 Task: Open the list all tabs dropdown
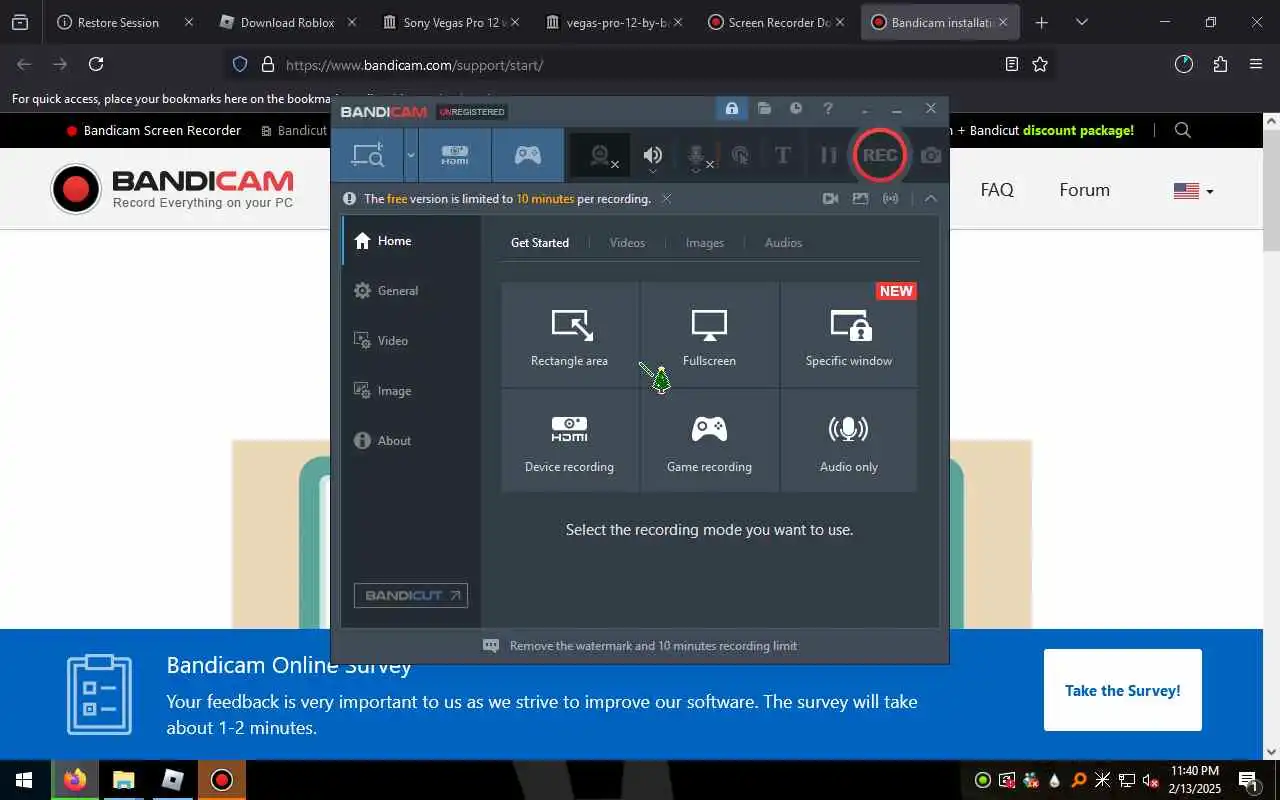click(1082, 22)
